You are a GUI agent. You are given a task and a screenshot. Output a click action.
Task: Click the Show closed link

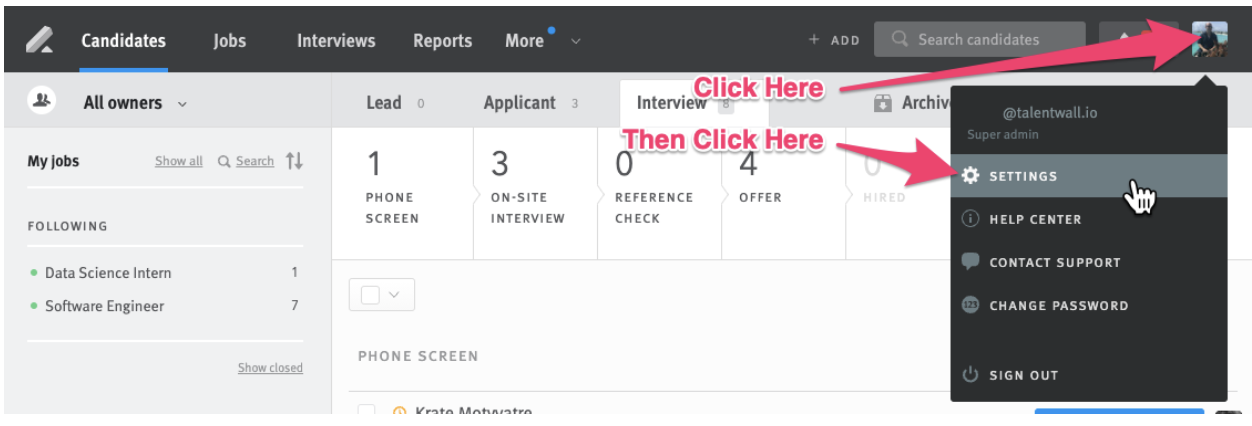click(x=270, y=368)
